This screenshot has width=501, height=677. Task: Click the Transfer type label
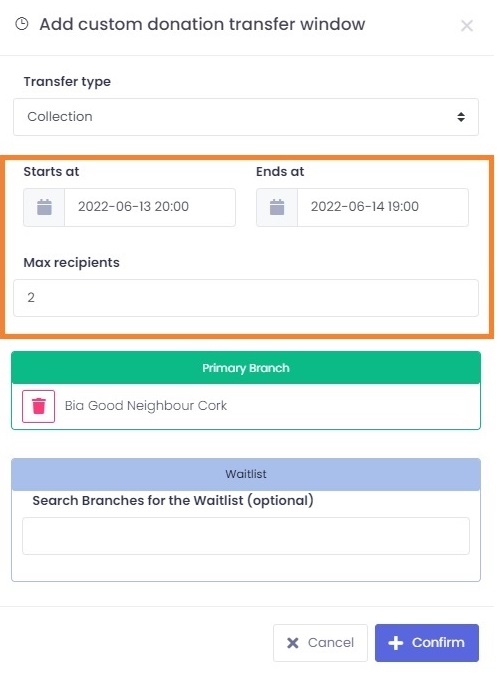[x=67, y=82]
